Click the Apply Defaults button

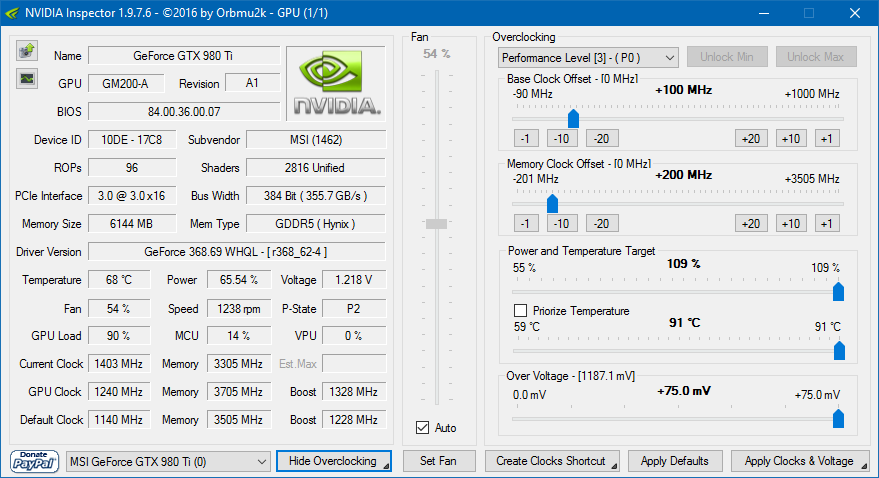click(x=675, y=461)
